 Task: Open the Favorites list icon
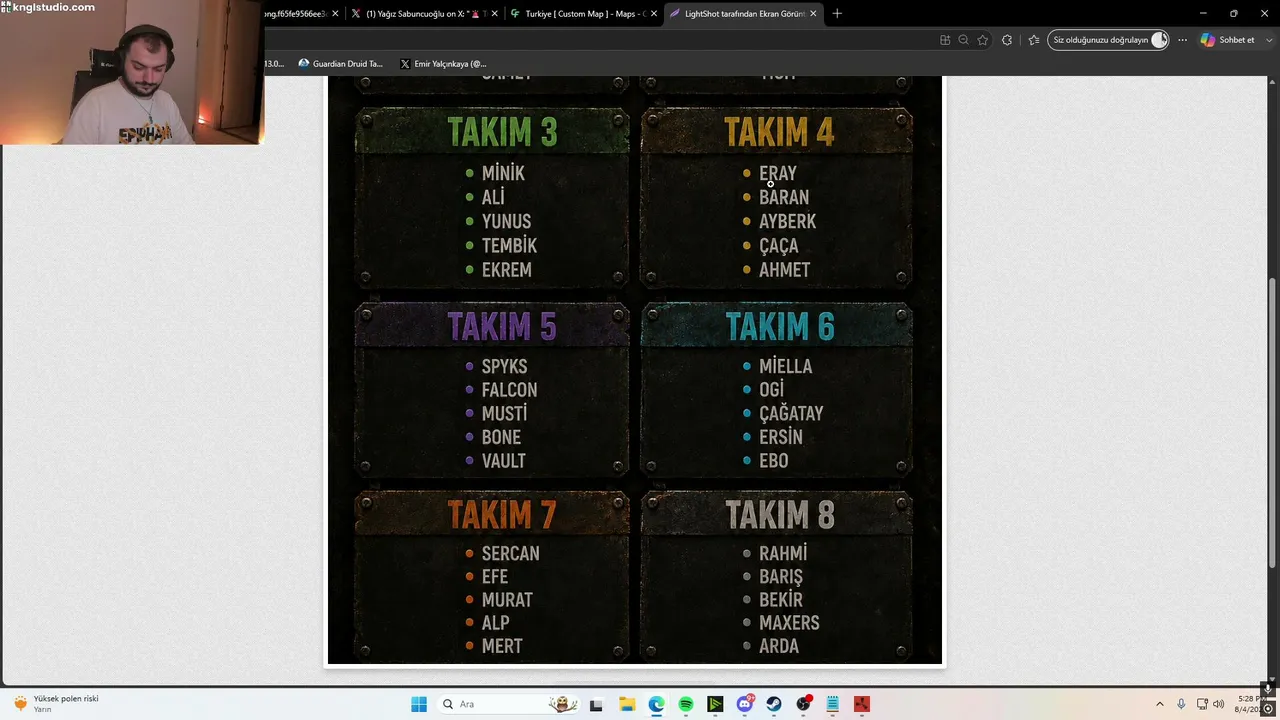(x=1033, y=40)
